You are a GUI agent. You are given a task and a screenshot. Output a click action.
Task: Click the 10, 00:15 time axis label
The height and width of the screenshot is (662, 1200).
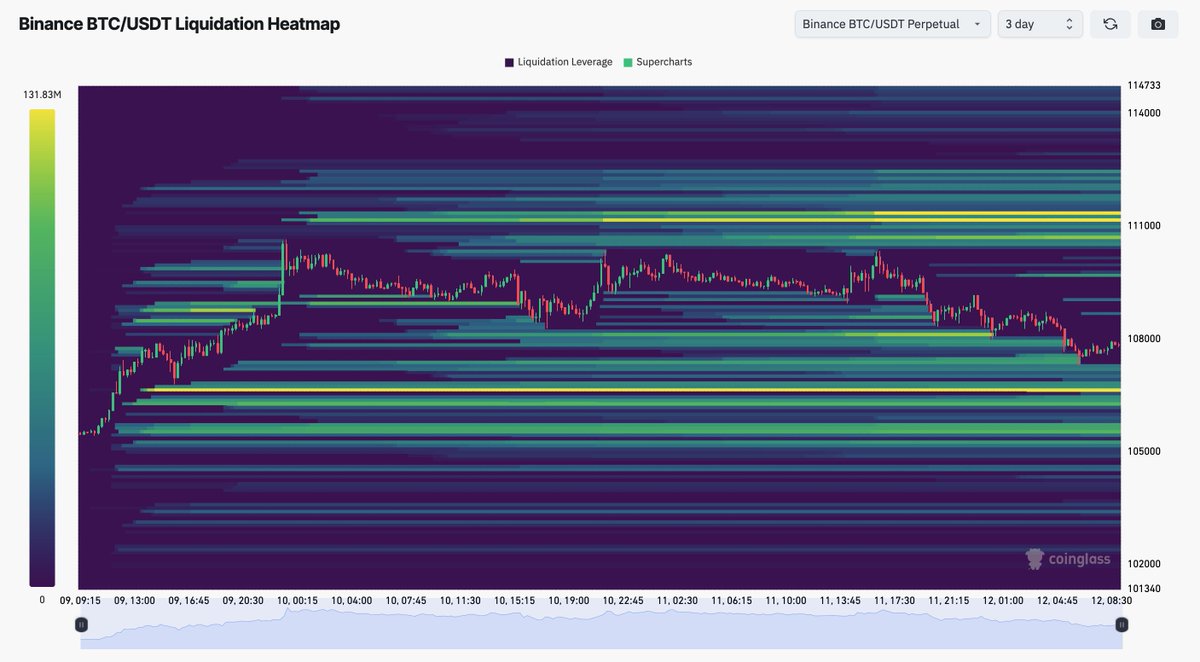coord(296,601)
